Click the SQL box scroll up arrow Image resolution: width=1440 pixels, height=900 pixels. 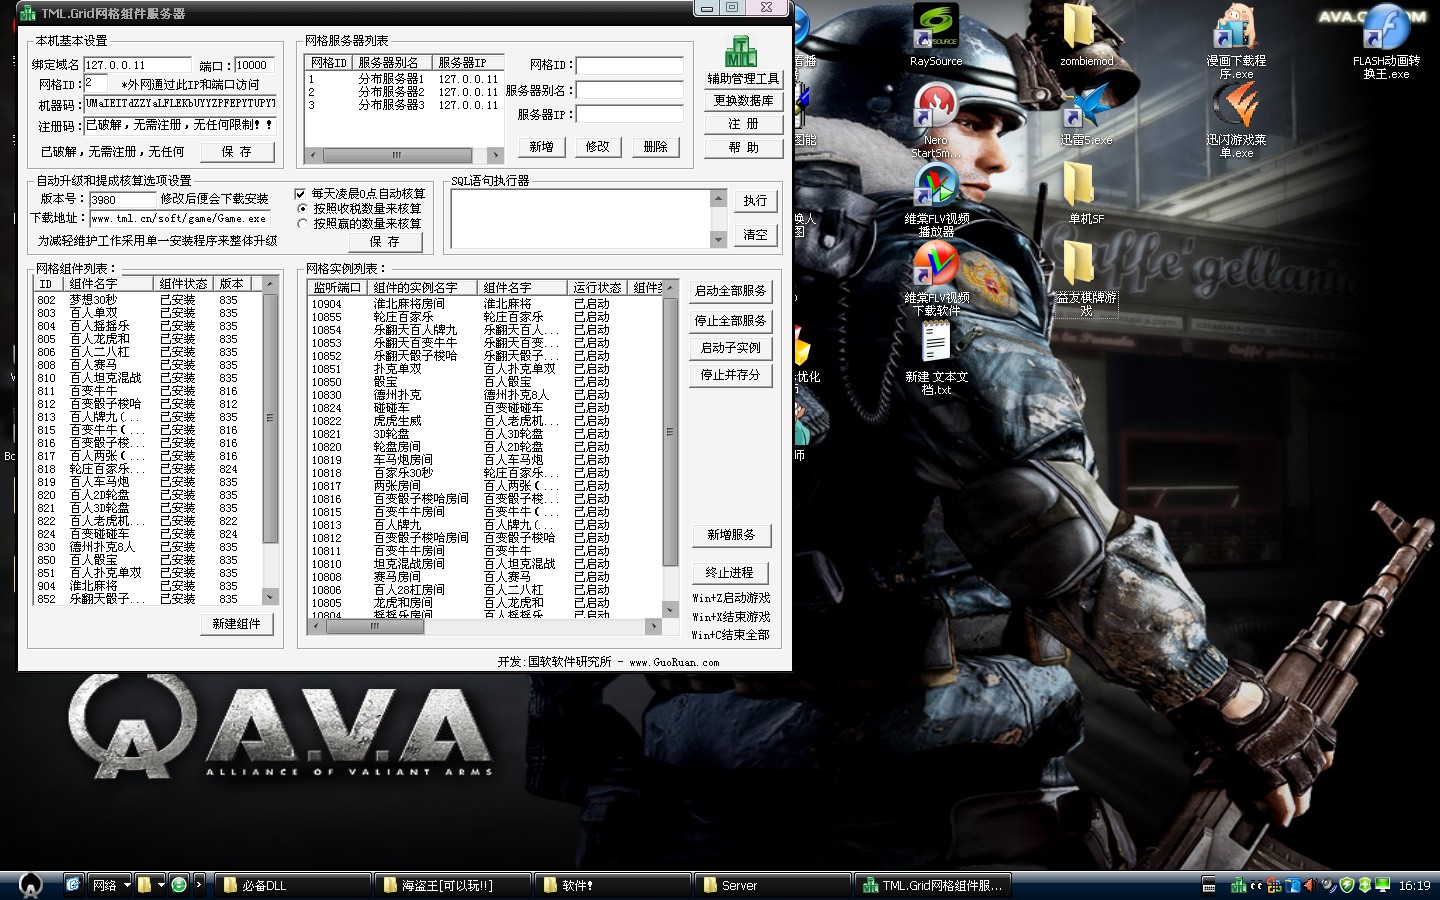(718, 197)
